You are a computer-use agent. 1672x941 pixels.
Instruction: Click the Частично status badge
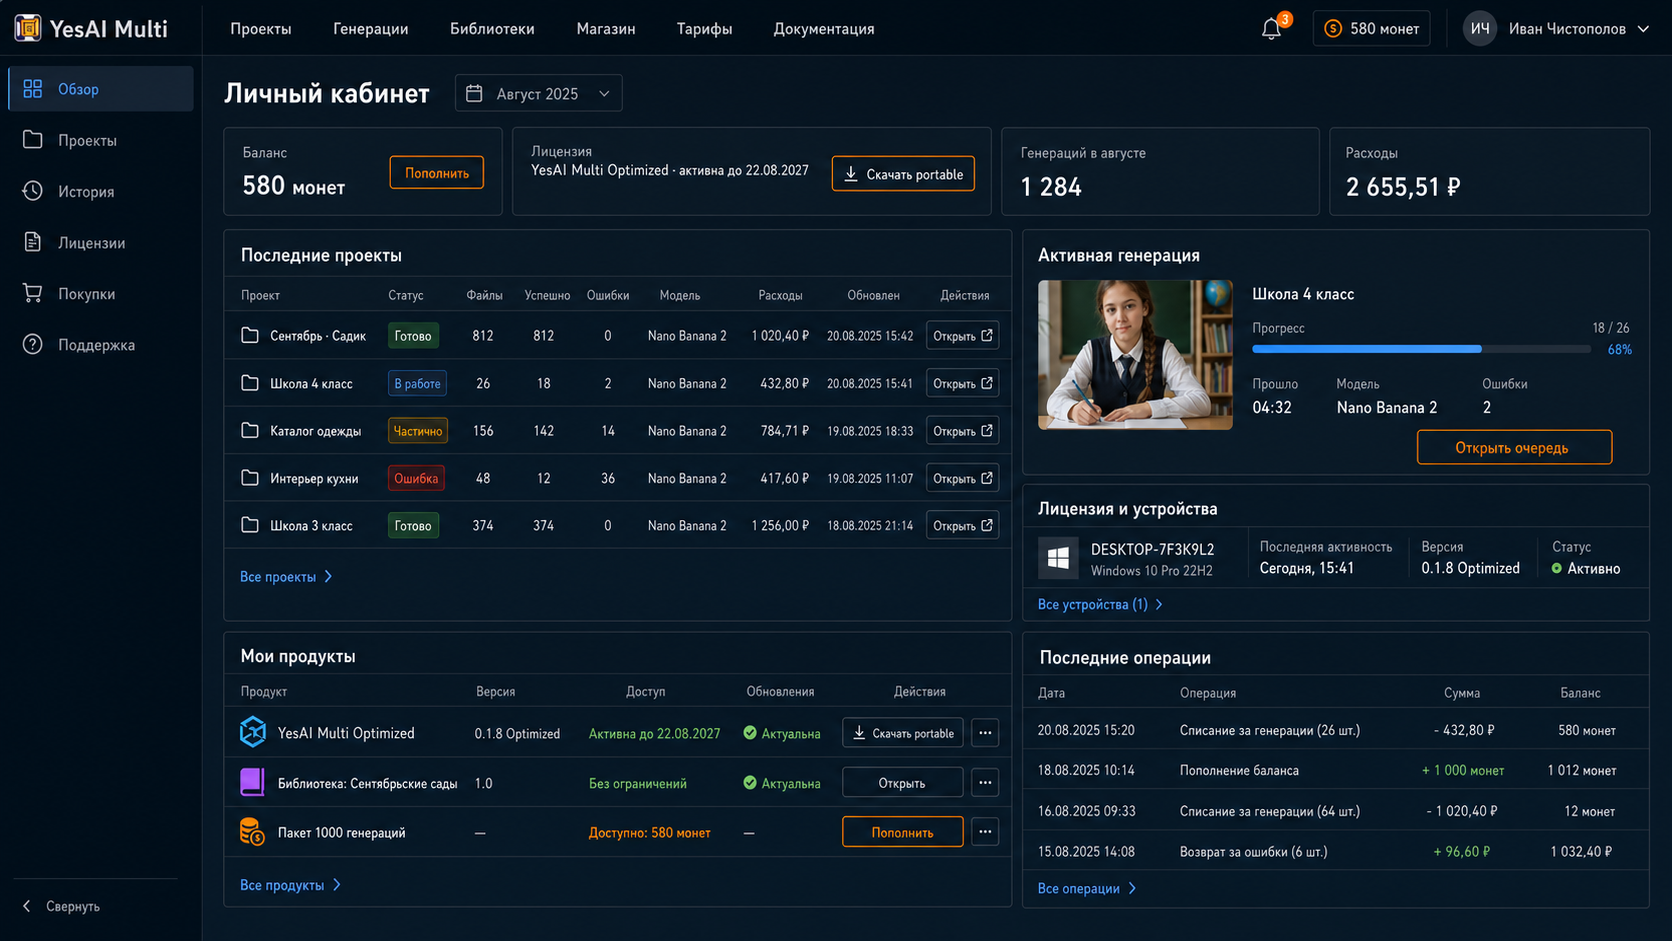[x=418, y=431]
